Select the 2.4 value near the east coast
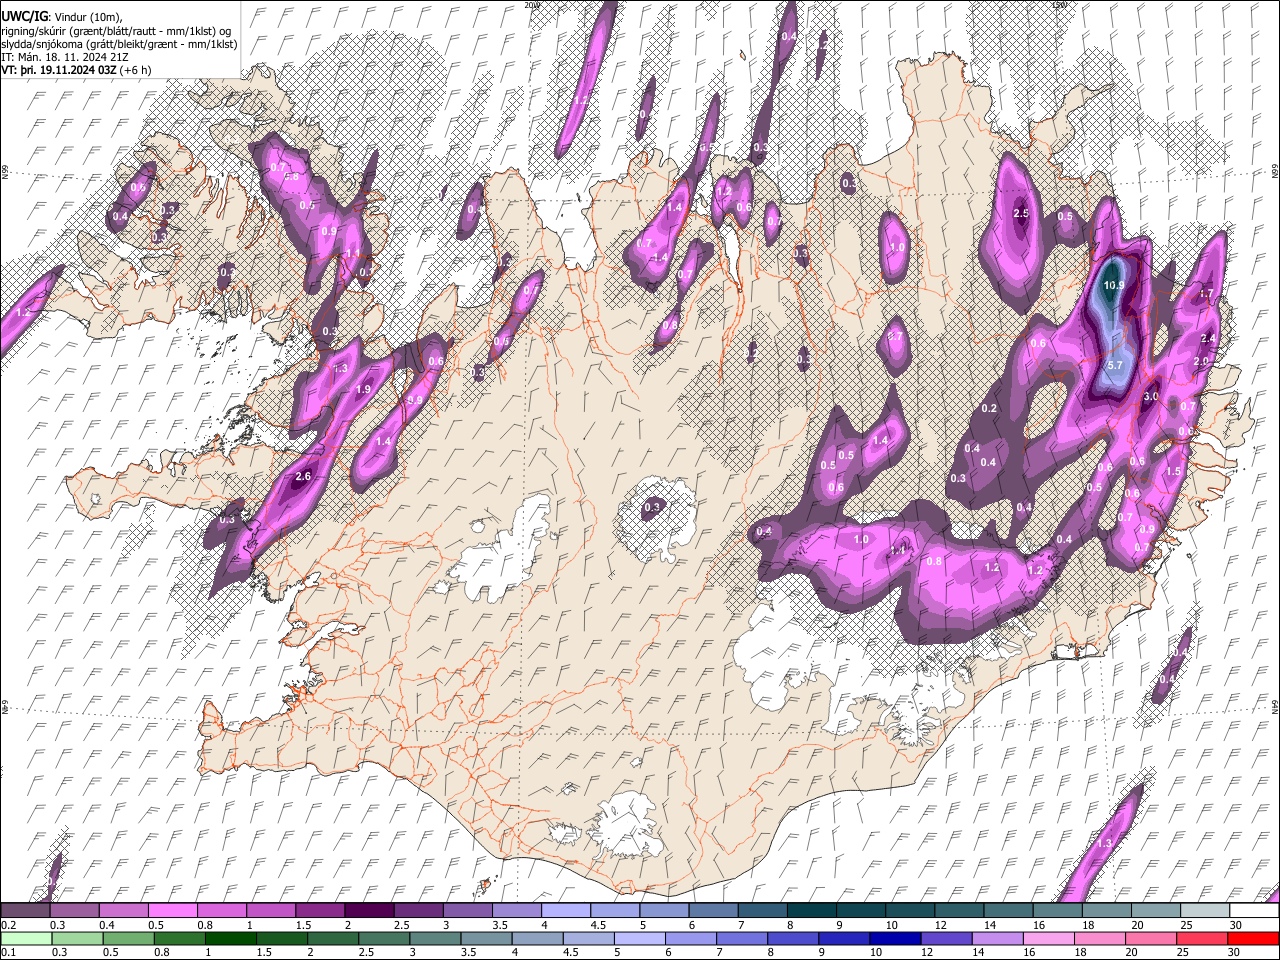Screen dimensions: 1280x960 coord(1209,339)
